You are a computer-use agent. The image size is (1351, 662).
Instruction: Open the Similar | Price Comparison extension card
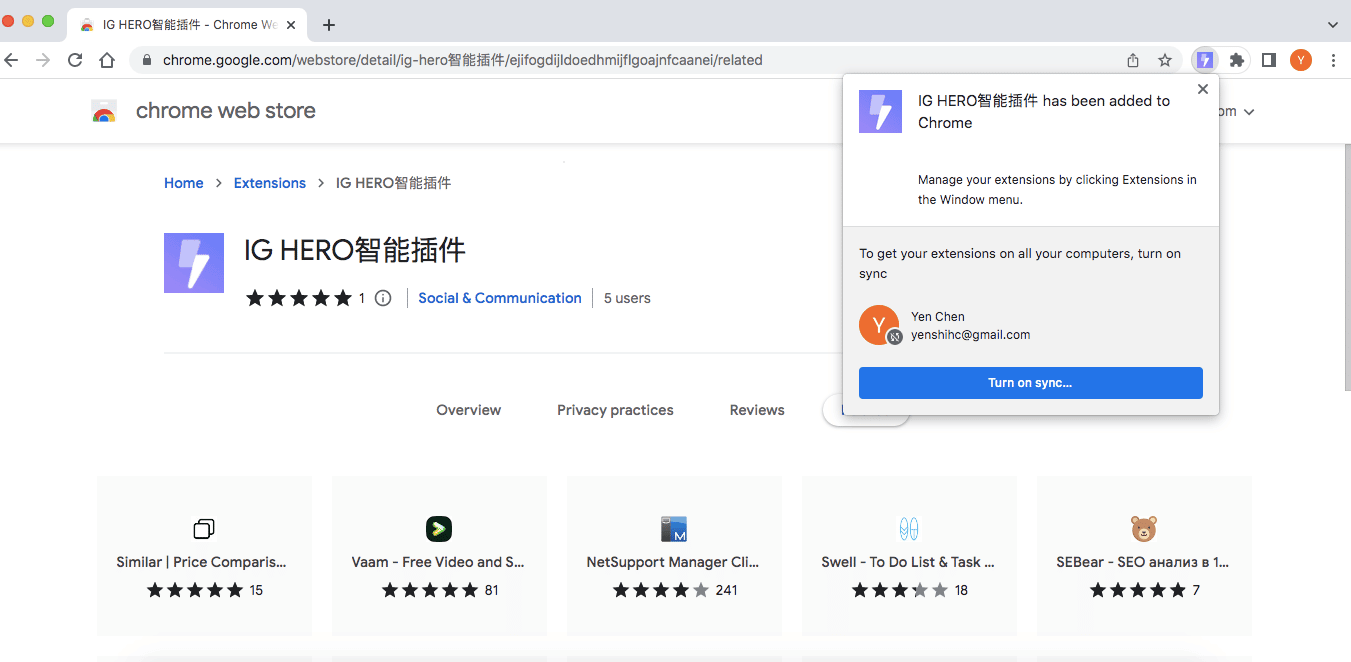(204, 556)
